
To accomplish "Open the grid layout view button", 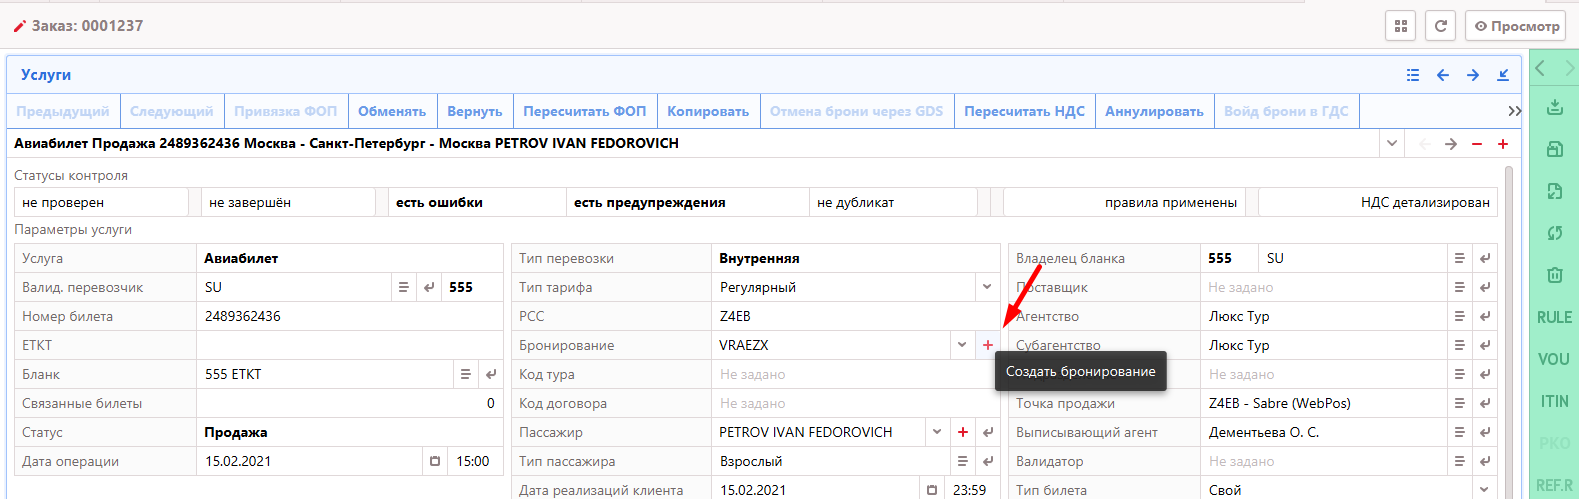I will [x=1400, y=26].
